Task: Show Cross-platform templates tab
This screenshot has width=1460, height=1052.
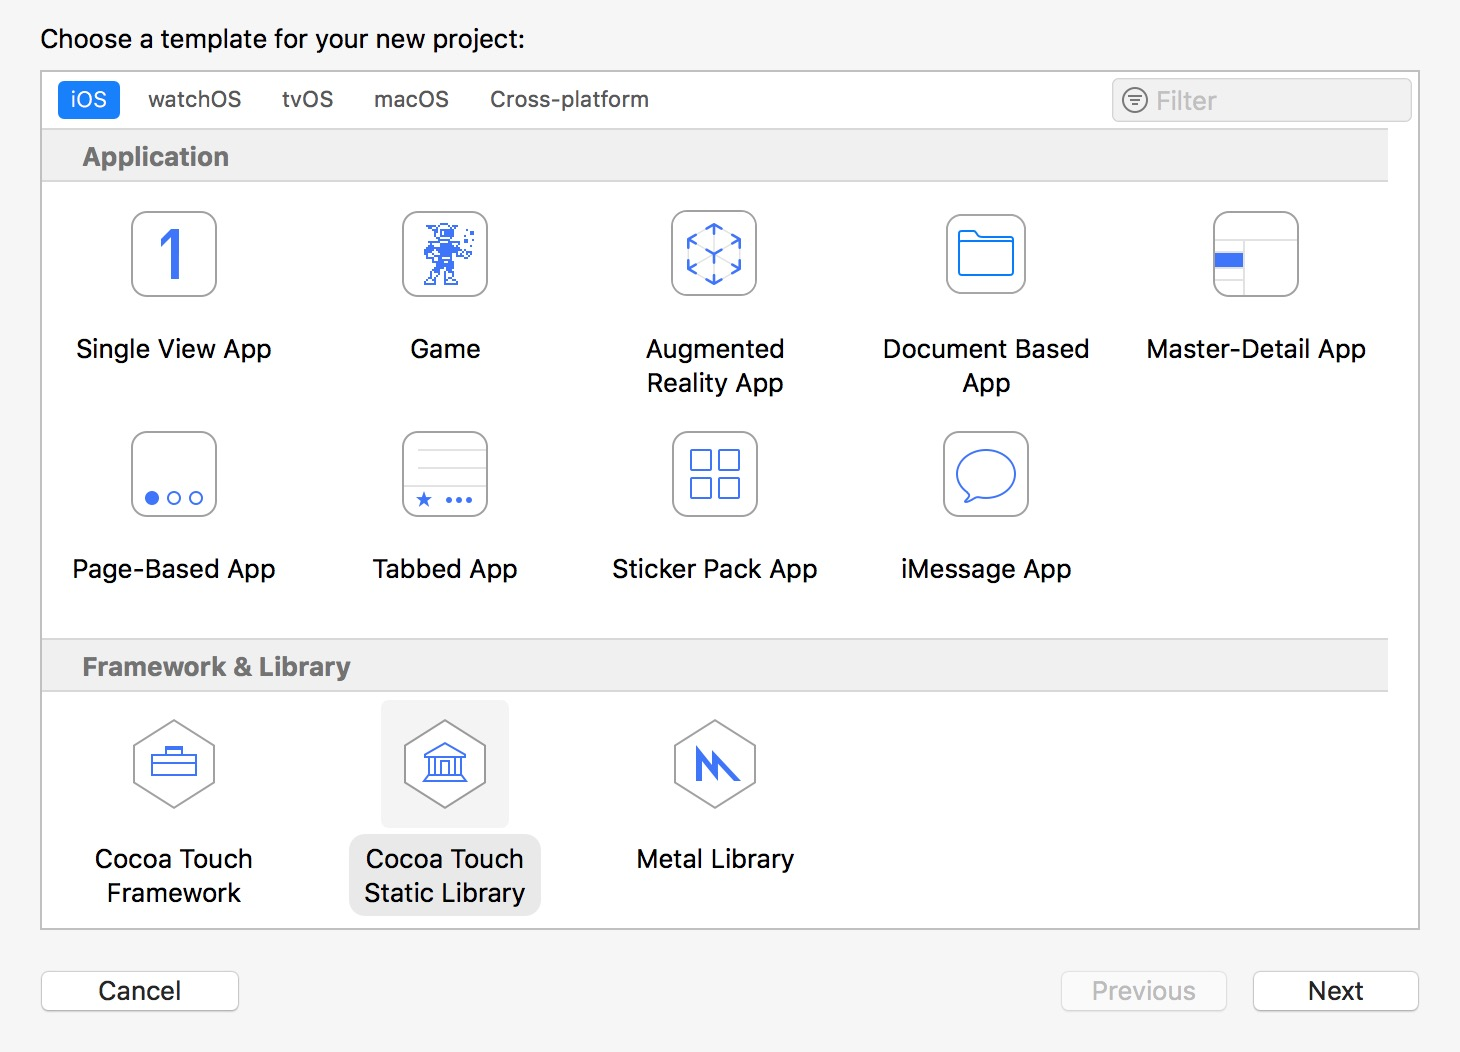Action: point(569,100)
